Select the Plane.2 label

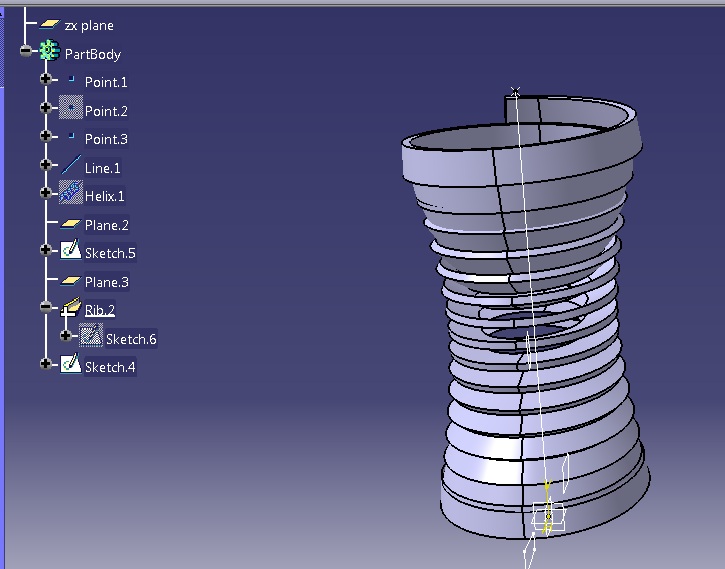[106, 225]
